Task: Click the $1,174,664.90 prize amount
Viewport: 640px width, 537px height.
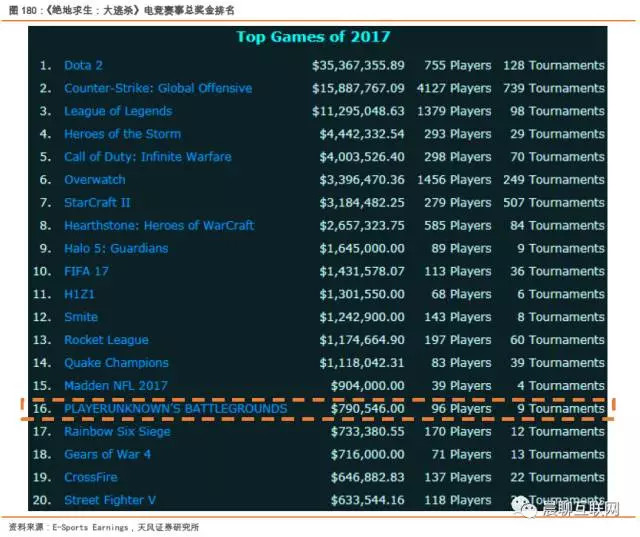Action: (362, 340)
